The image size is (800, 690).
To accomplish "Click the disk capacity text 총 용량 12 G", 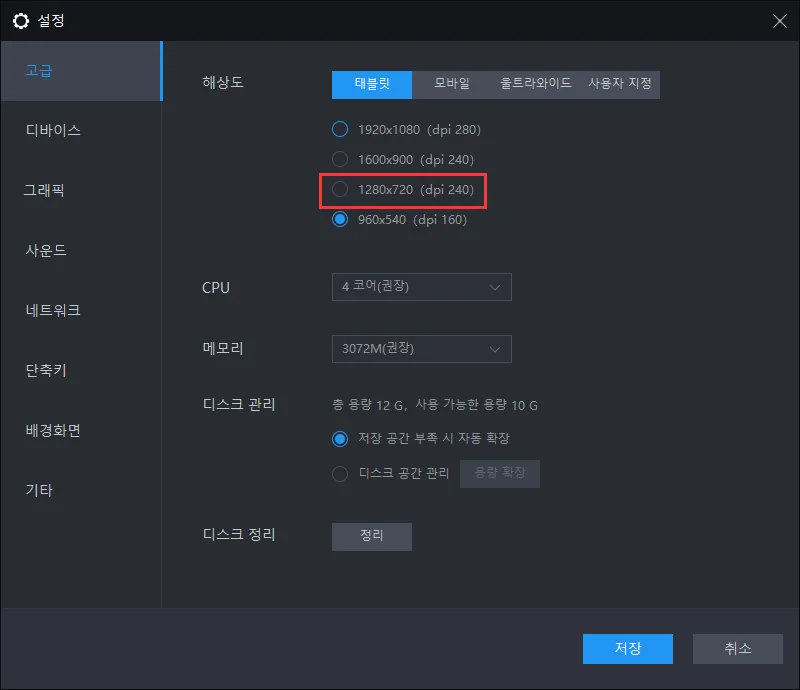I will point(369,405).
